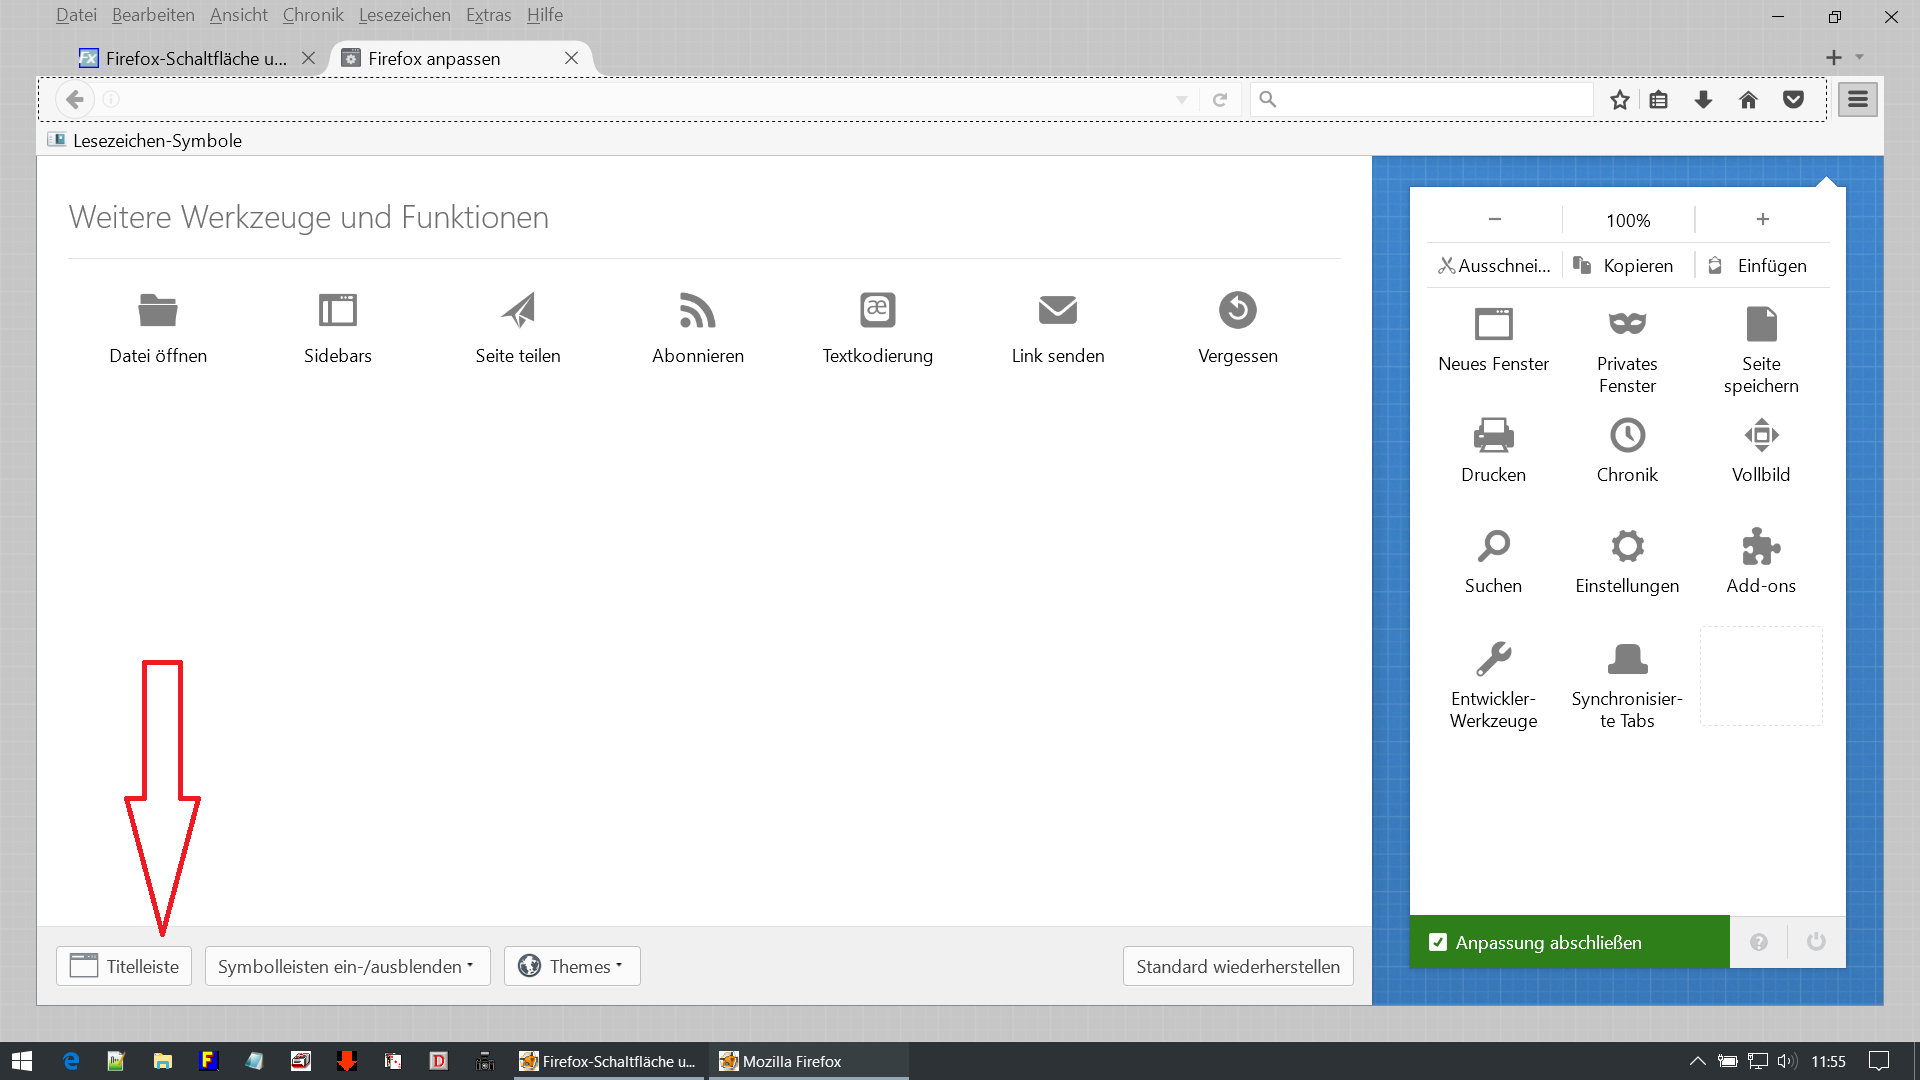Toggle the Anpassung abschließen checkbox
1920x1080 pixels.
pyautogui.click(x=1438, y=942)
